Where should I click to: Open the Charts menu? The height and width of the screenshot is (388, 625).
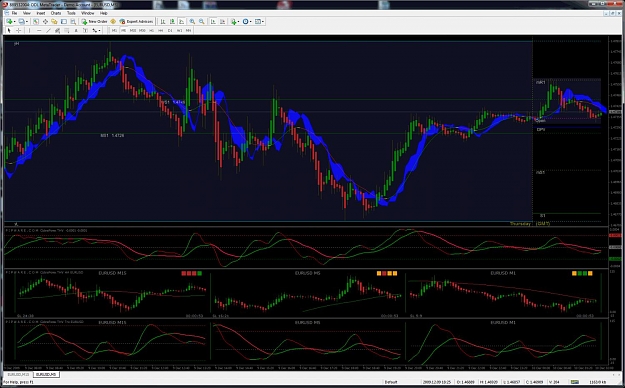(56, 13)
